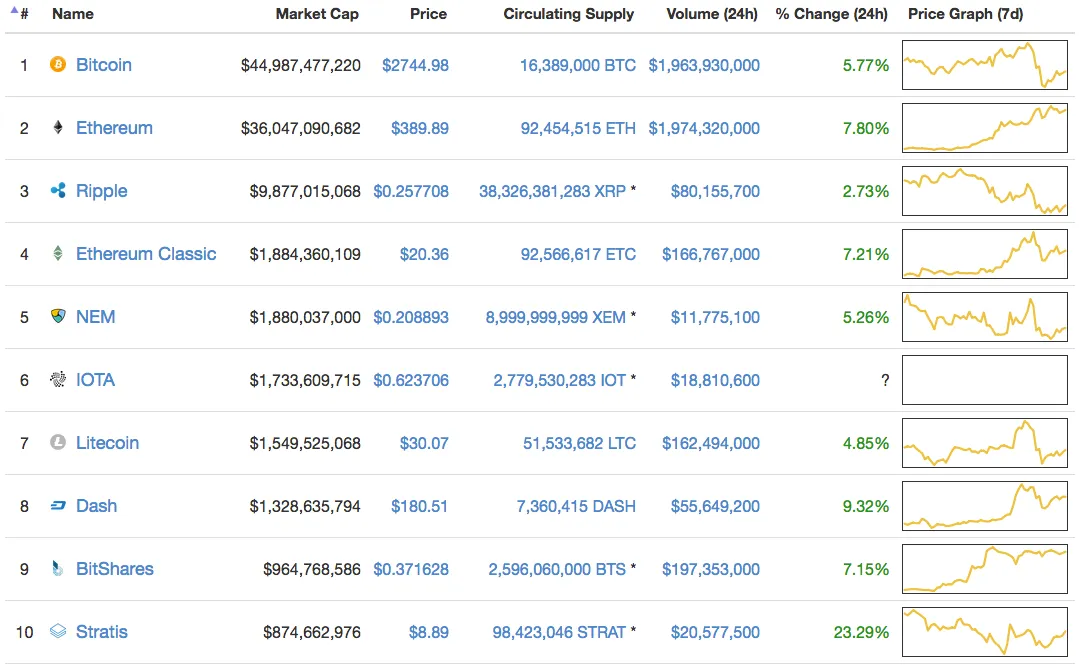Click IOTA question mark change value
The image size is (1079, 665).
pyautogui.click(x=885, y=380)
